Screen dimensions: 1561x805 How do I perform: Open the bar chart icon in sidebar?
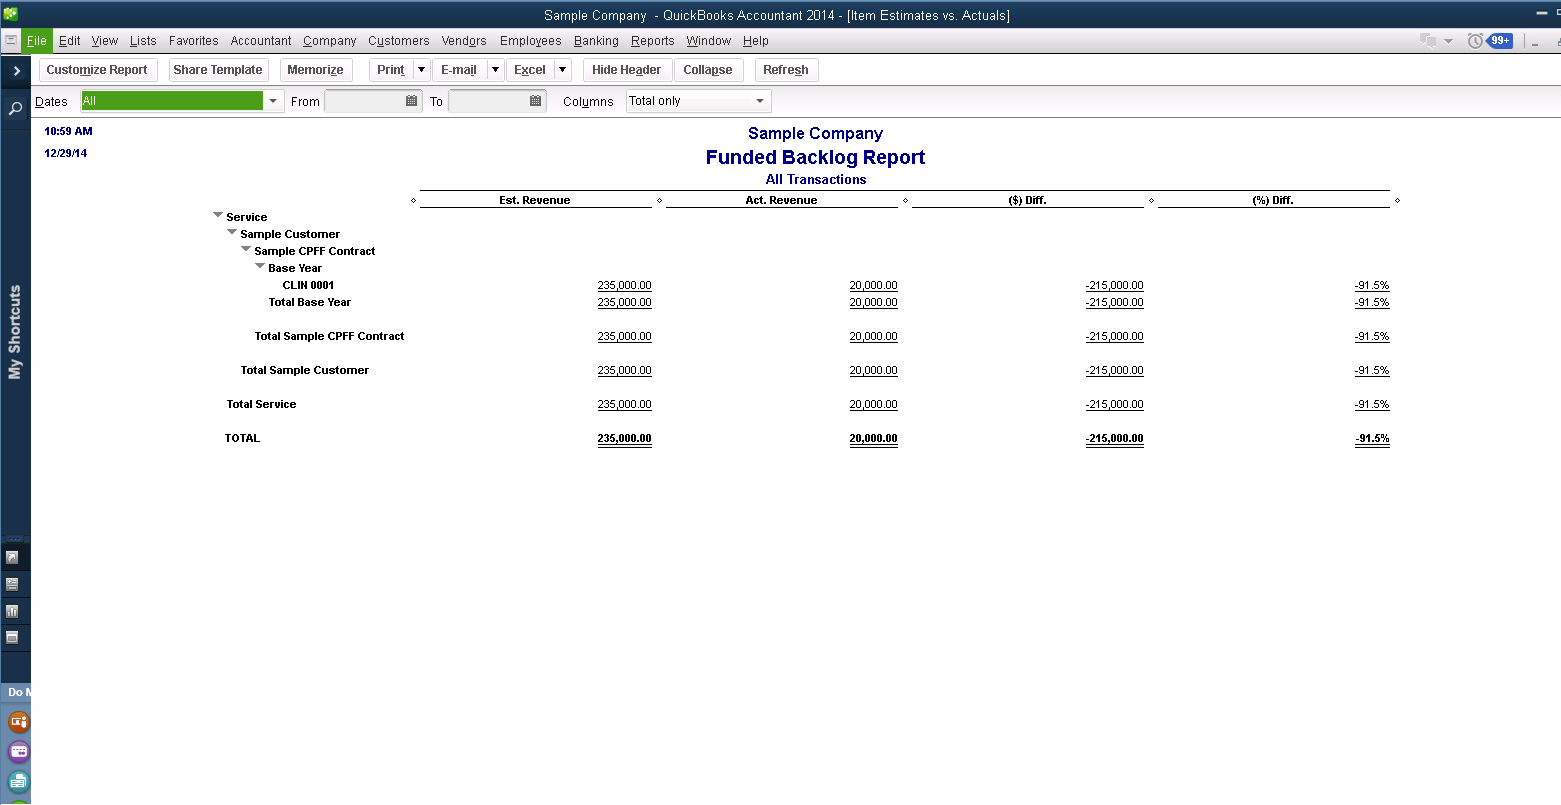pyautogui.click(x=13, y=611)
